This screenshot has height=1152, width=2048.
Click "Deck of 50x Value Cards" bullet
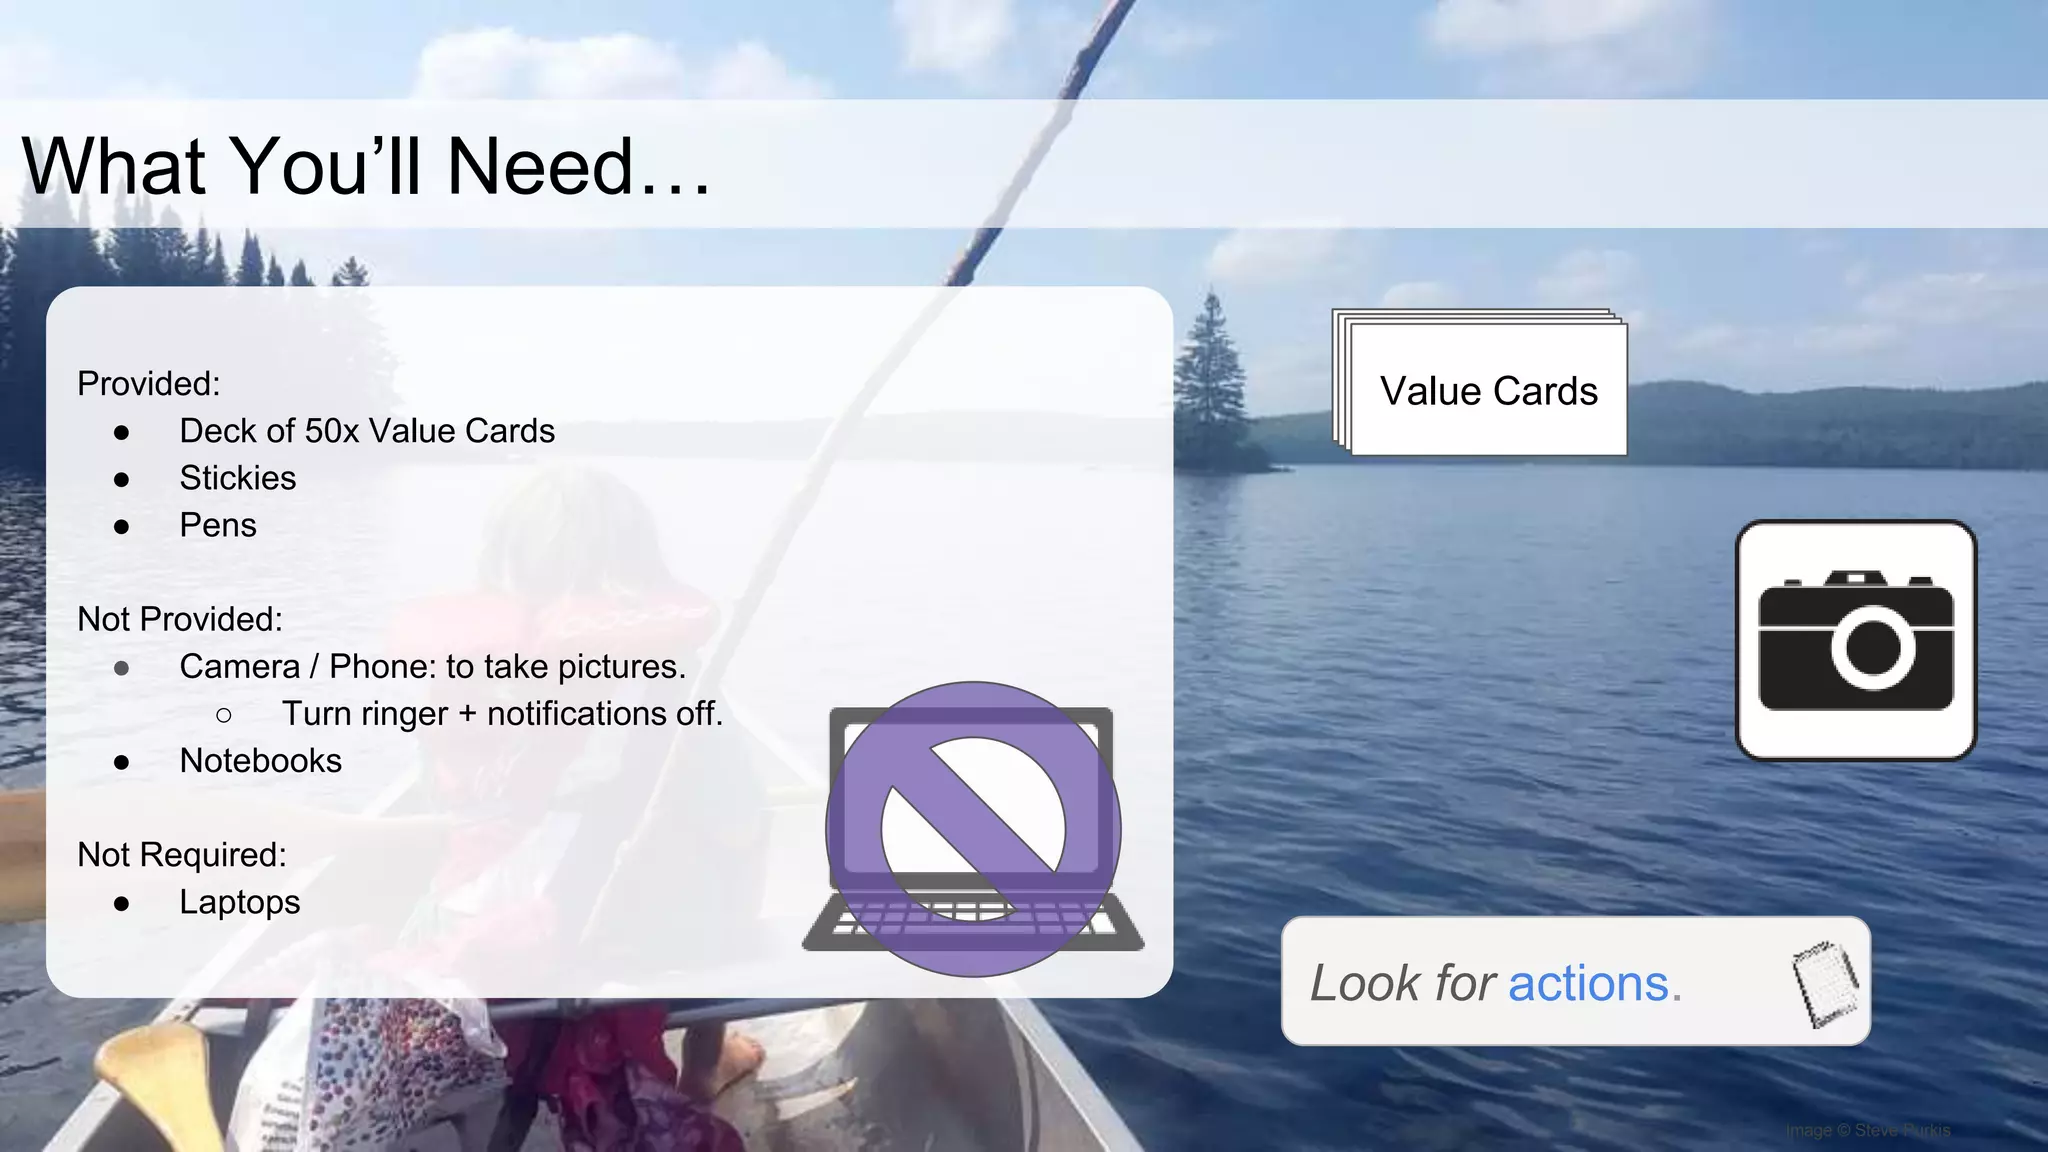(366, 431)
